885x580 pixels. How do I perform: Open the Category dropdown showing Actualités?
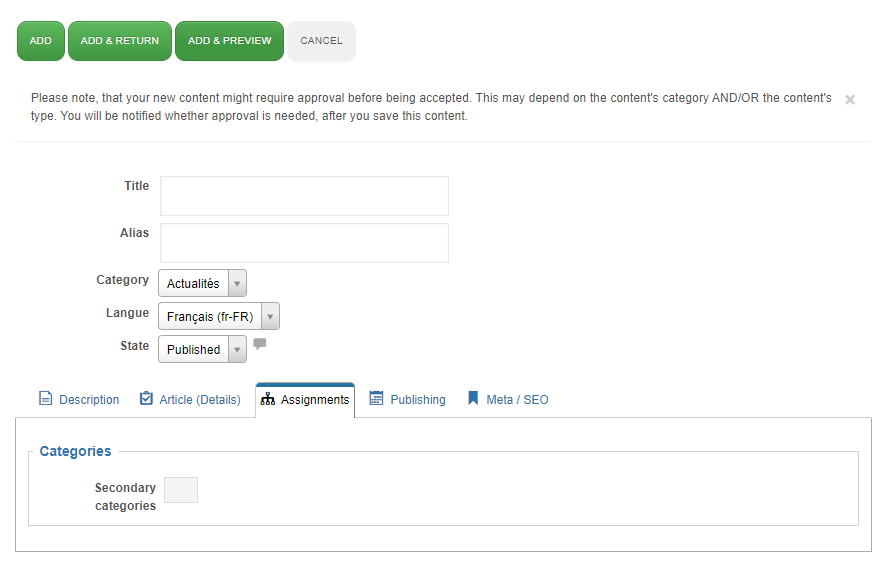(202, 283)
